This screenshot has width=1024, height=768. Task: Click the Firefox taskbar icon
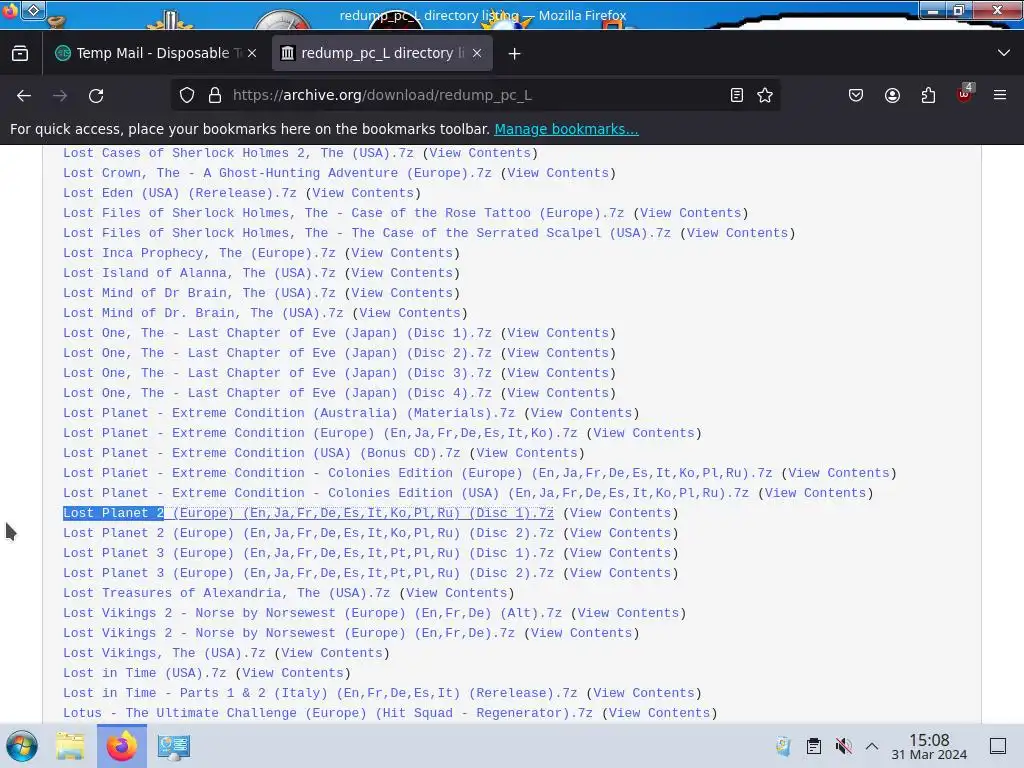122,746
